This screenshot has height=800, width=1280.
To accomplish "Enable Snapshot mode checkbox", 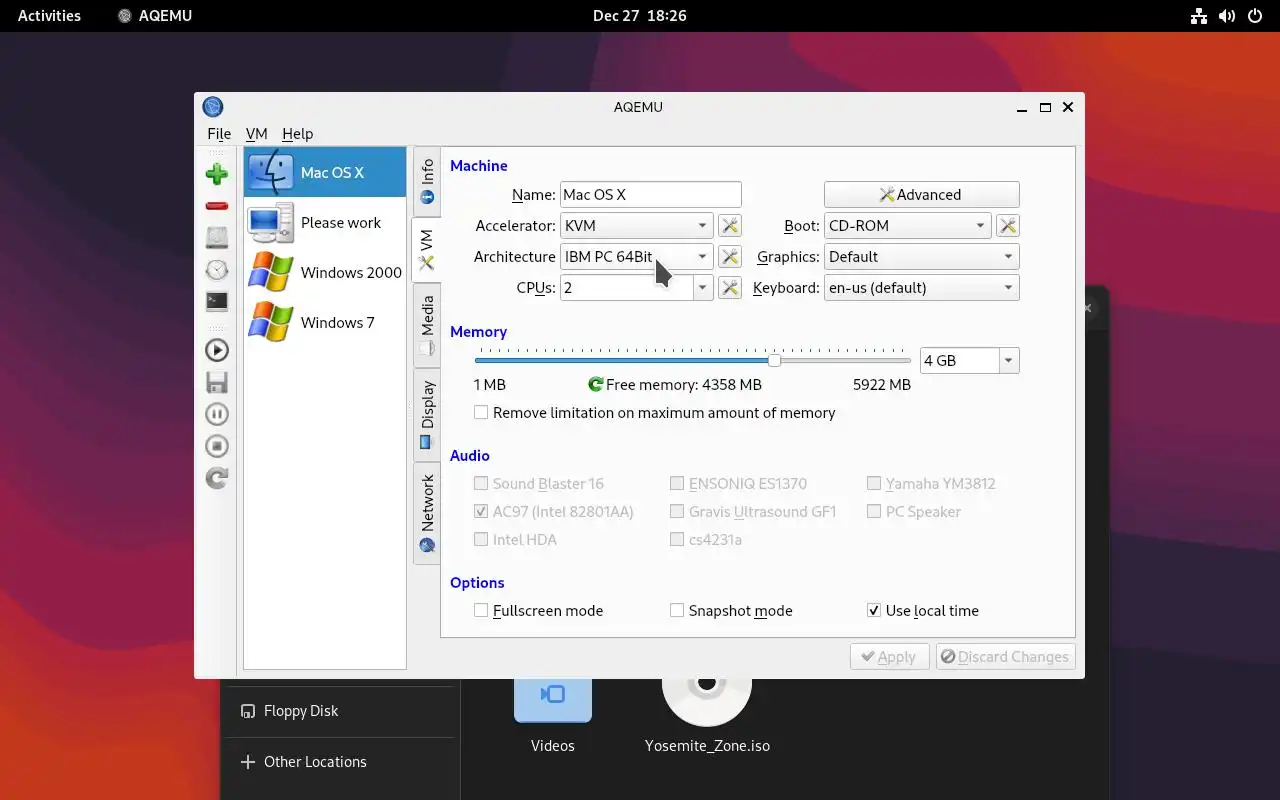I will [677, 610].
